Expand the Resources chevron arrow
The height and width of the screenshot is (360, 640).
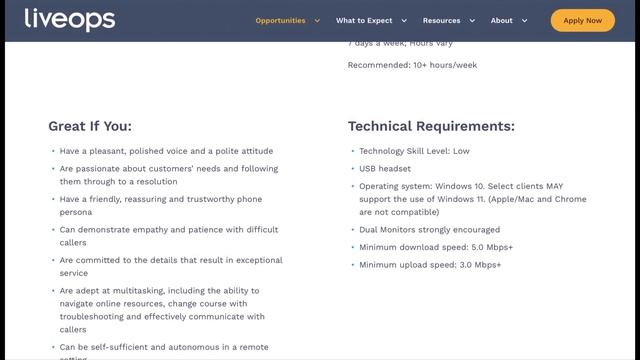(x=472, y=21)
